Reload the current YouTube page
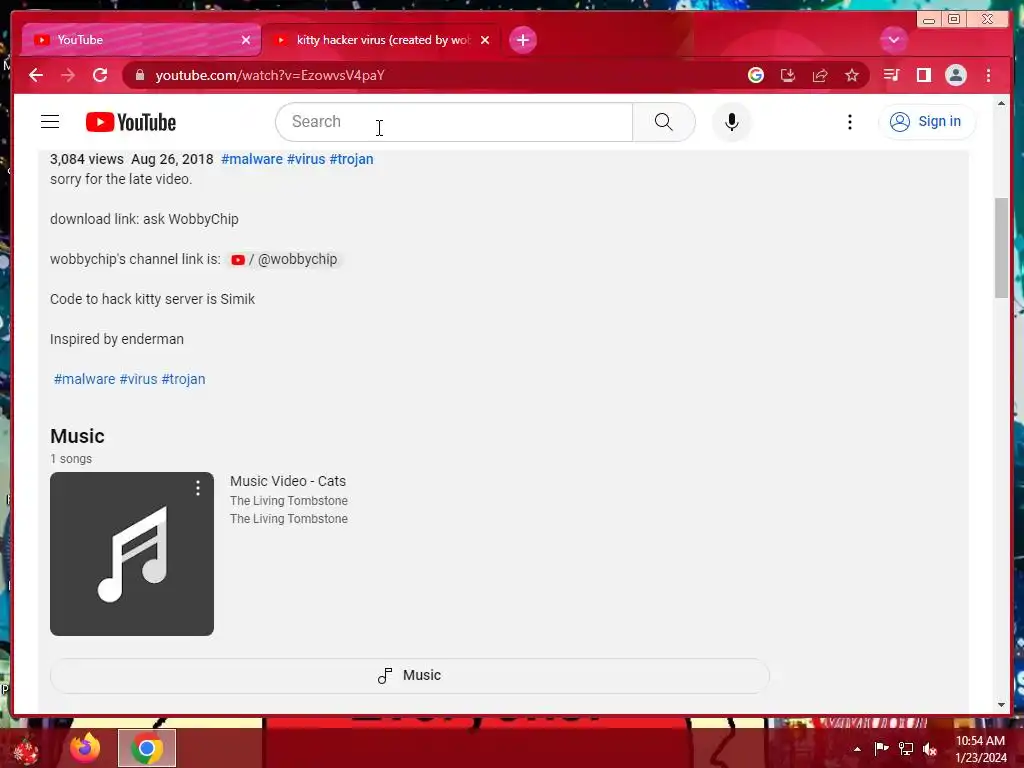1024x768 pixels. point(100,75)
